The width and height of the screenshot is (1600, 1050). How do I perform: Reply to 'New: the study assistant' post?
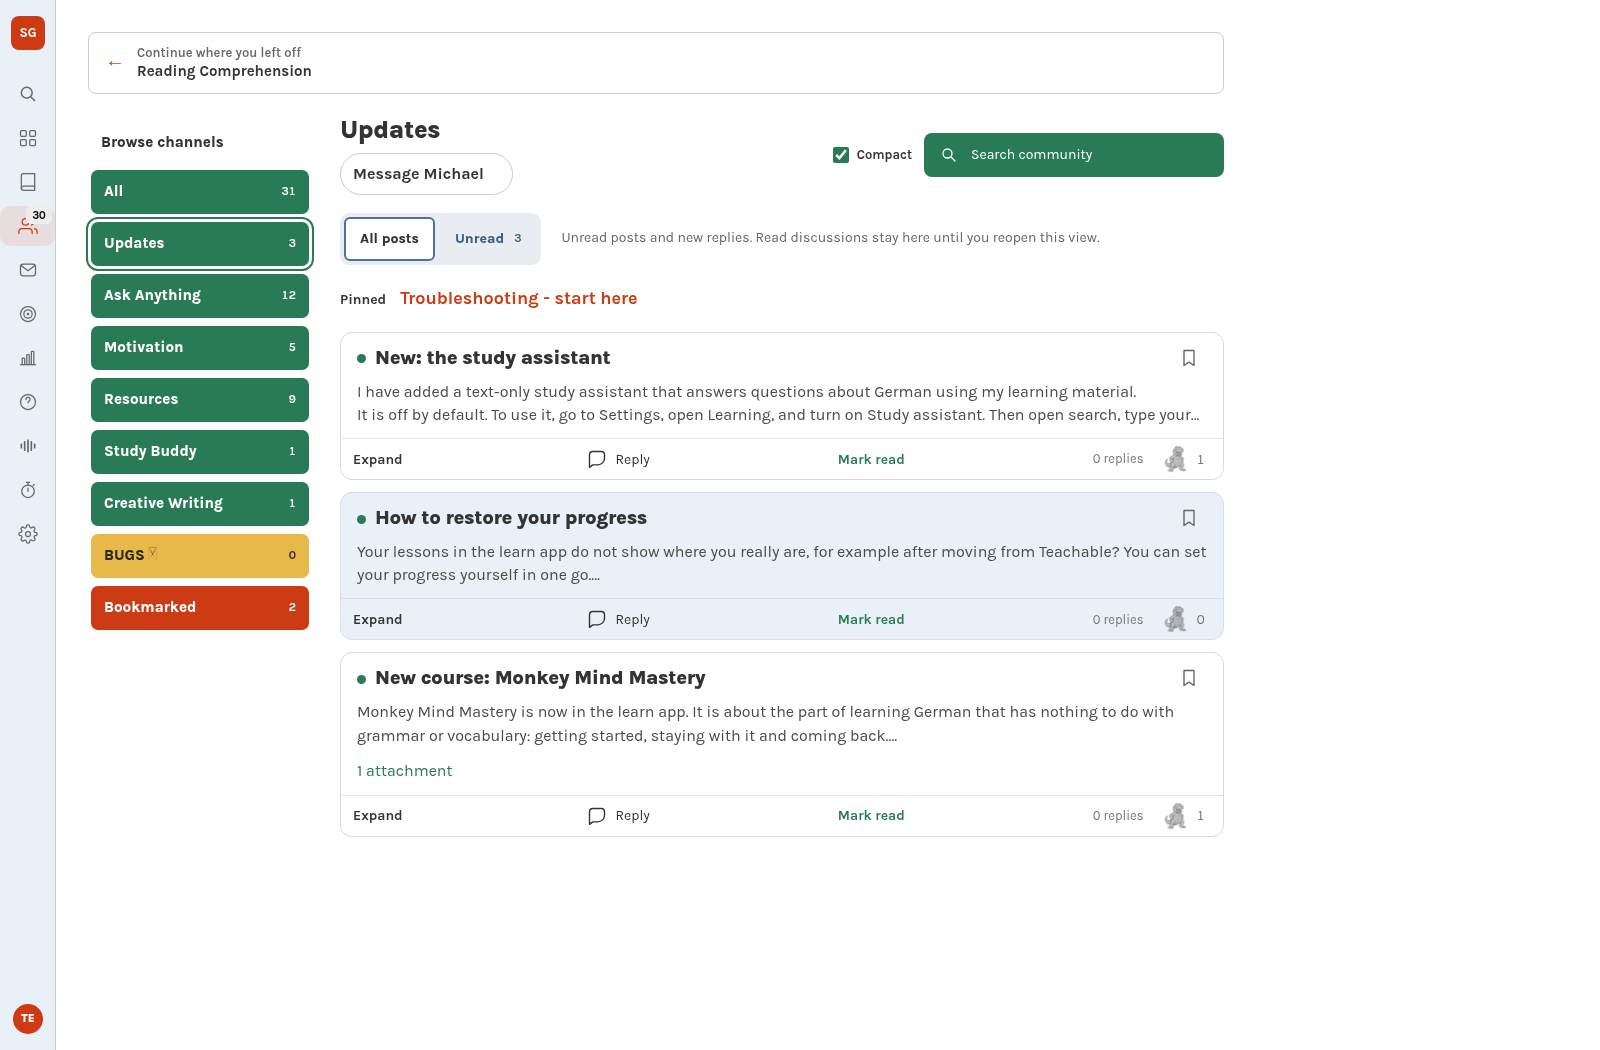click(619, 460)
